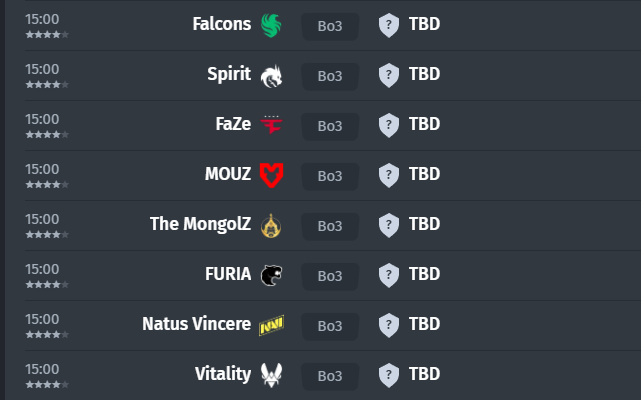The width and height of the screenshot is (641, 400).
Task: Click the TBD shield icon opposite Falcons
Action: click(x=389, y=24)
